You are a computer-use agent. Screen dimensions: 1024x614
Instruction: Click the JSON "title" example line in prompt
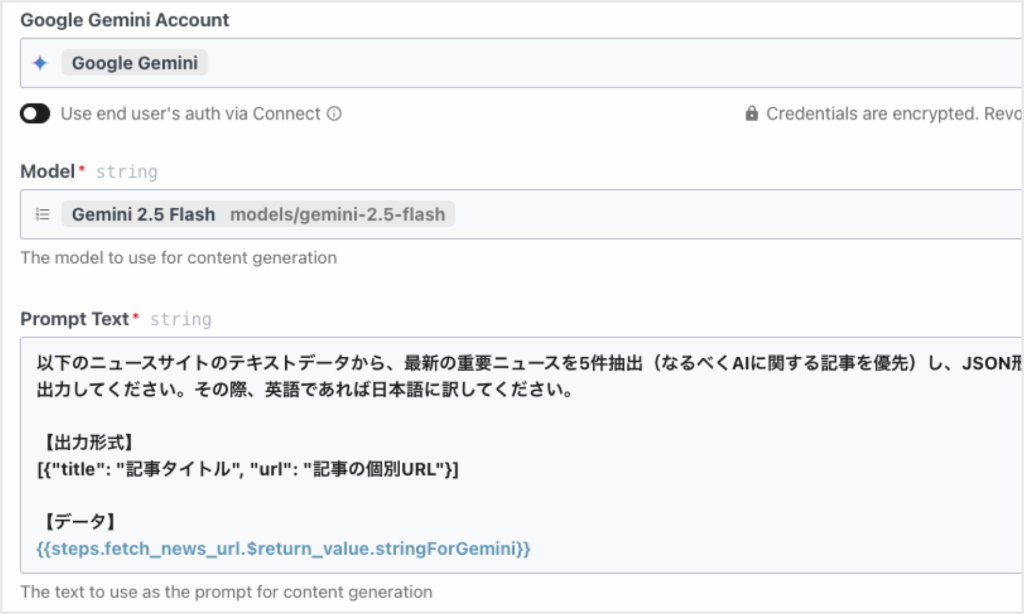pos(247,468)
